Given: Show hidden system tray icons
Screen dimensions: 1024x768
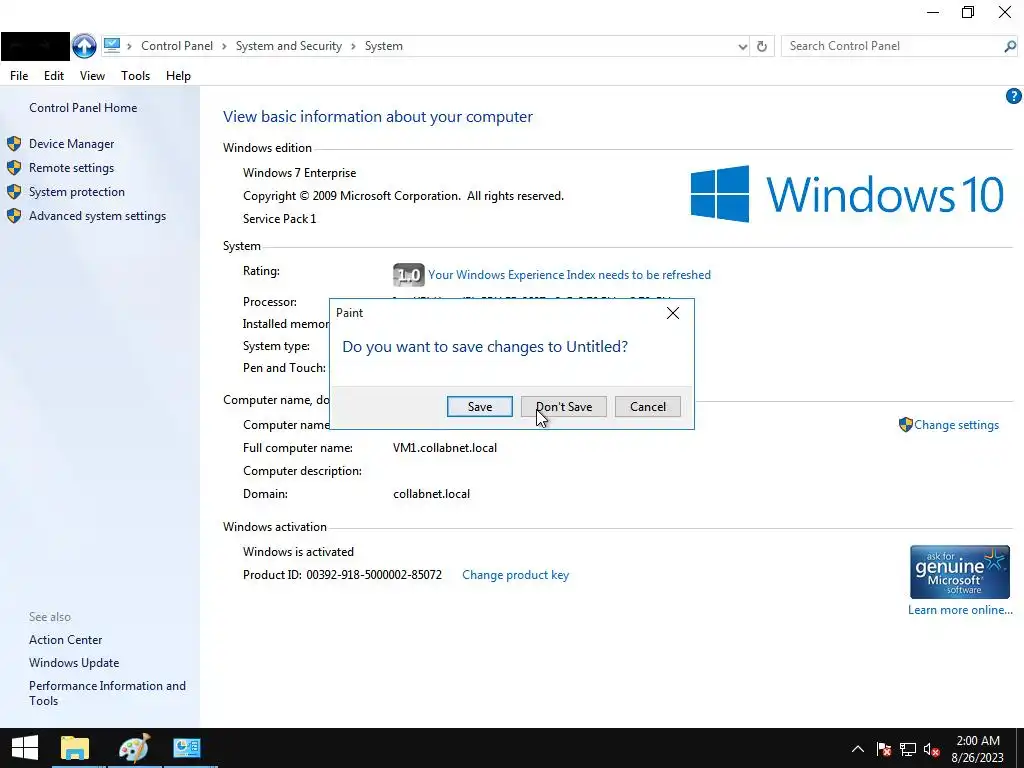Looking at the screenshot, I should [857, 749].
